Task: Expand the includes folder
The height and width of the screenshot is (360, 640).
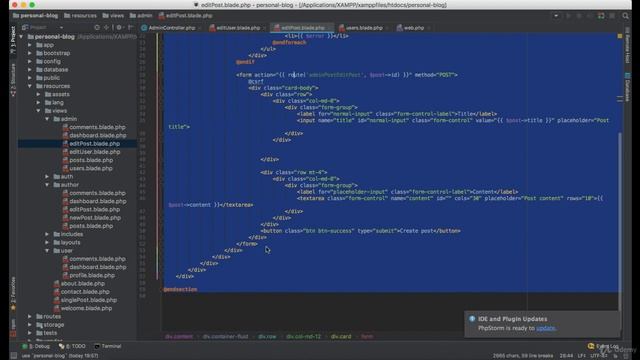Action: [47, 234]
